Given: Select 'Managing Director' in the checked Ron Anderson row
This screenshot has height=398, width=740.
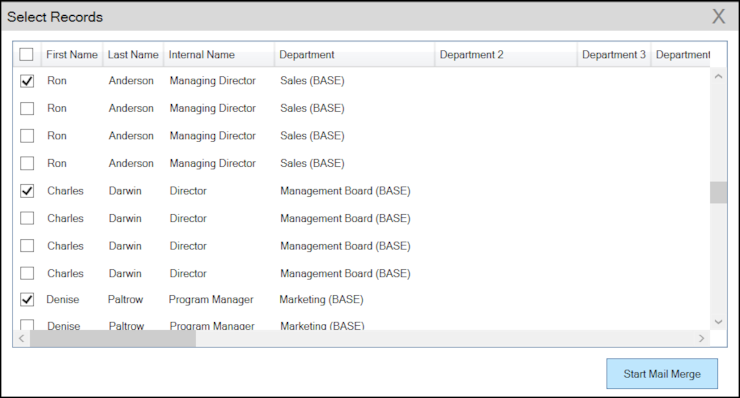Looking at the screenshot, I should pos(212,81).
